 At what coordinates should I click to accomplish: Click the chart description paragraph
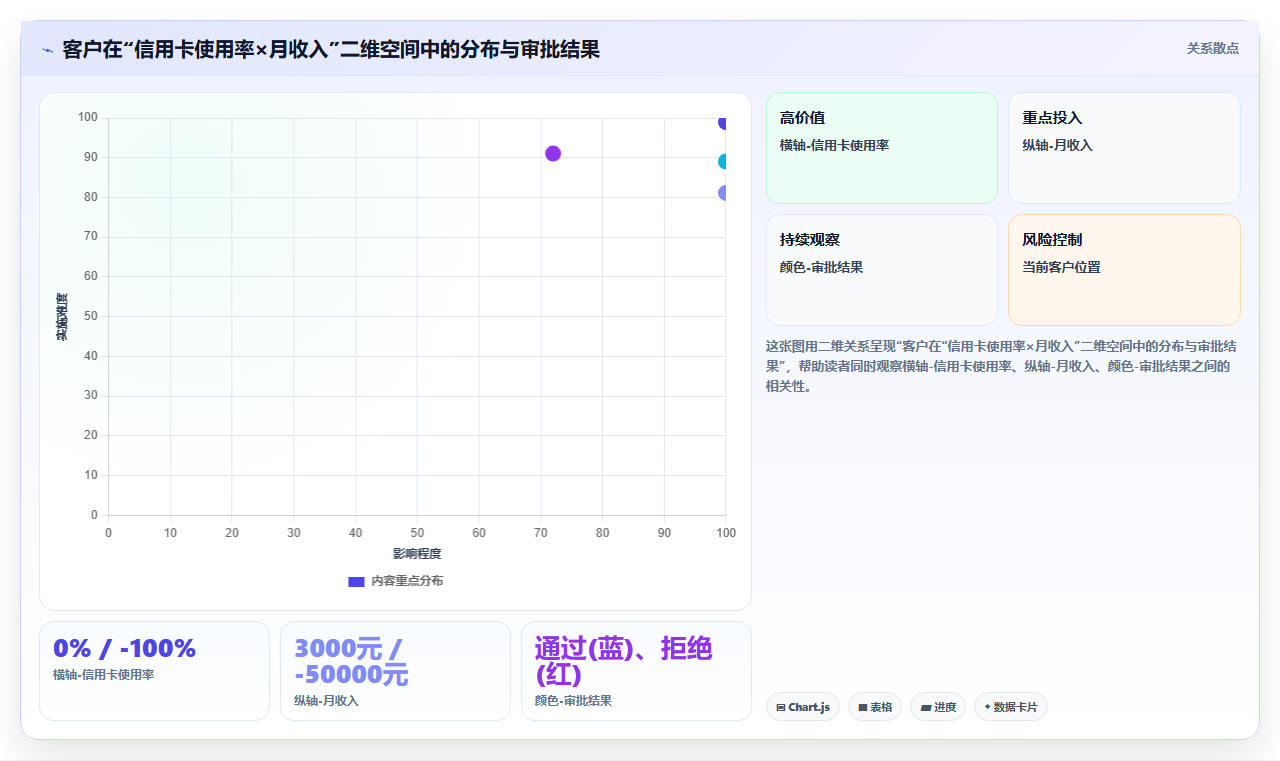1002,366
